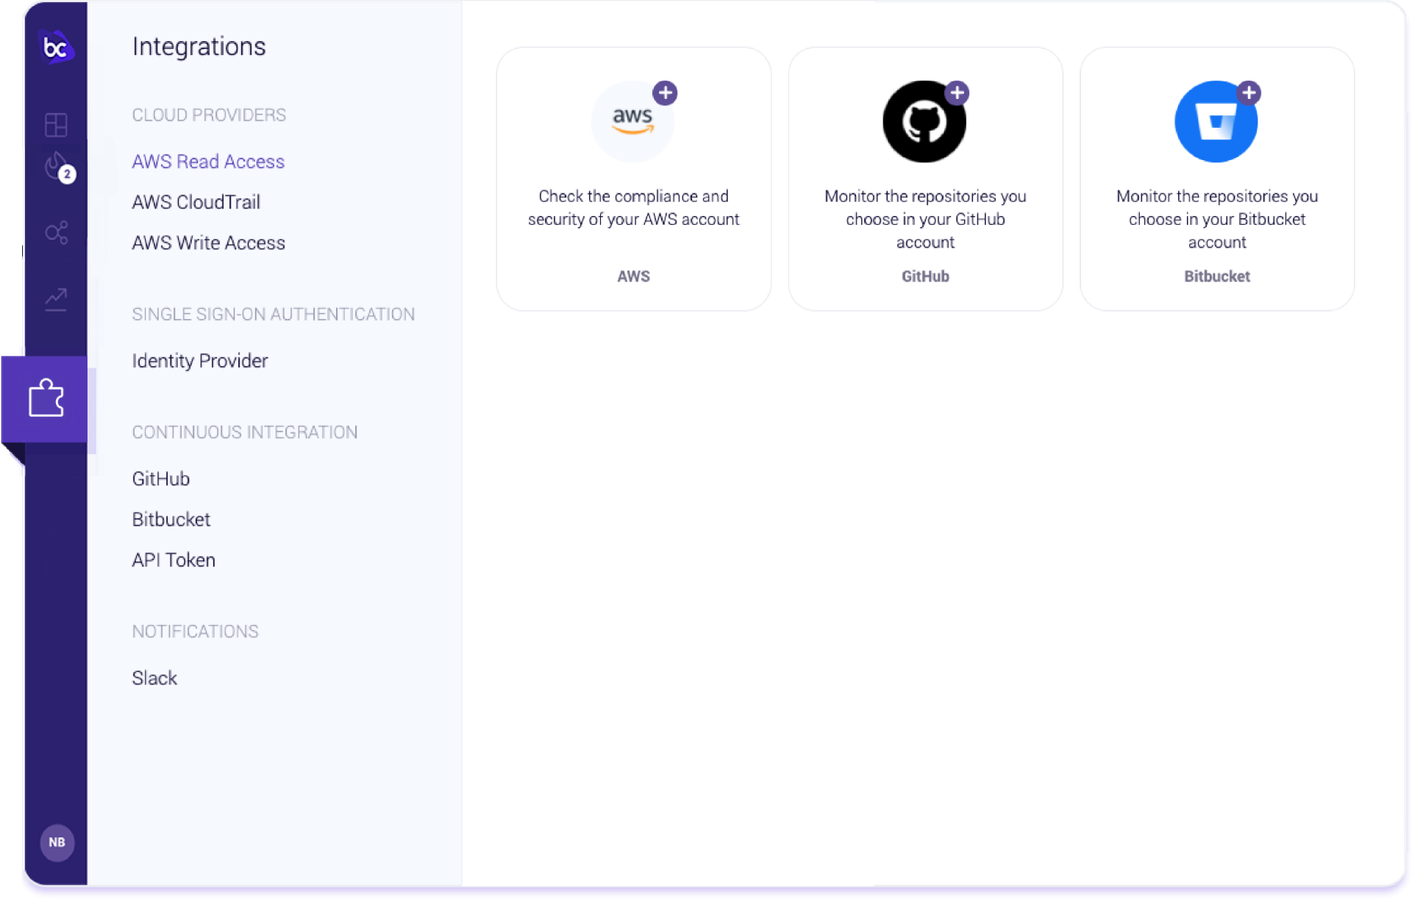Click the Bitbucket card label text
The image size is (1412, 899).
[x=1217, y=276]
